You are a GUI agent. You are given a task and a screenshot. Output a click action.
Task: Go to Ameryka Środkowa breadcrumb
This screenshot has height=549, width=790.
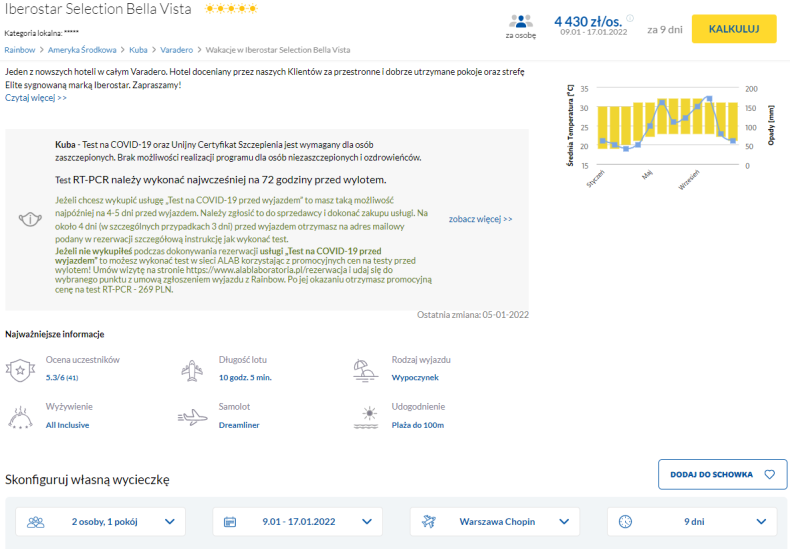click(82, 50)
